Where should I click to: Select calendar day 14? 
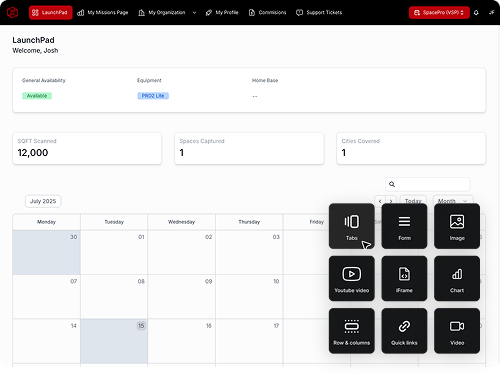[46, 341]
